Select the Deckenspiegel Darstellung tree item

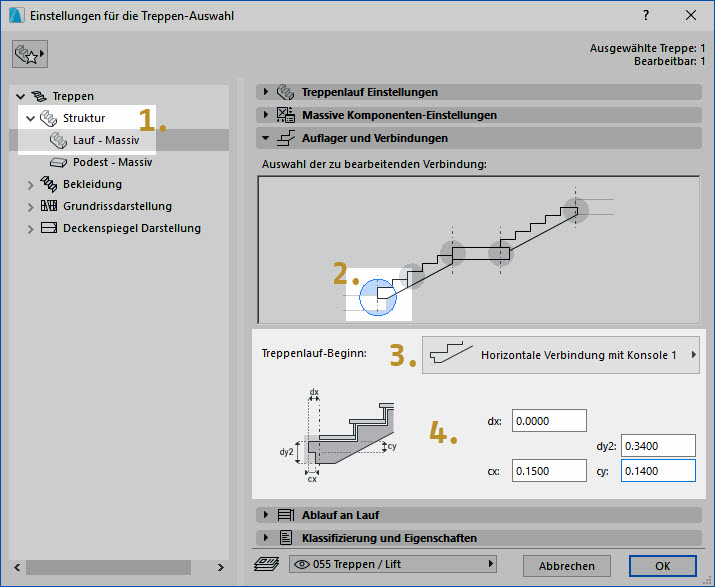click(132, 228)
